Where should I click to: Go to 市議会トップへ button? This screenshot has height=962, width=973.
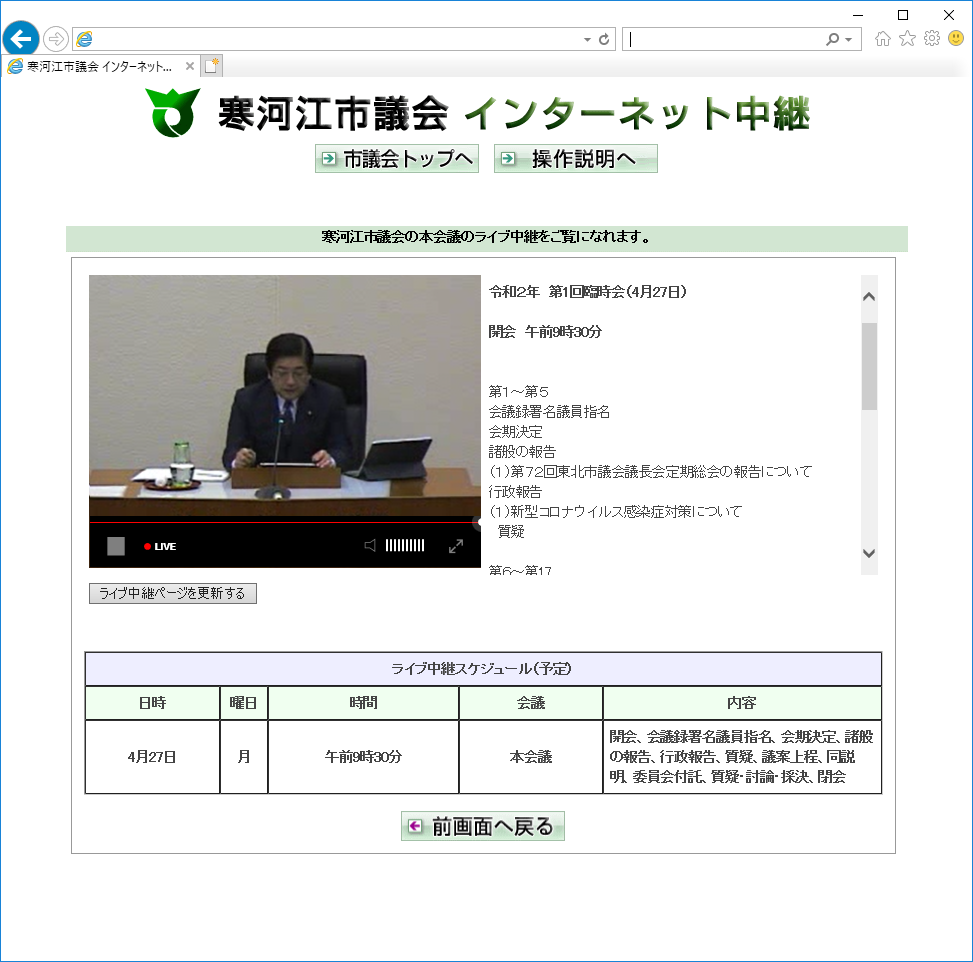[x=397, y=159]
